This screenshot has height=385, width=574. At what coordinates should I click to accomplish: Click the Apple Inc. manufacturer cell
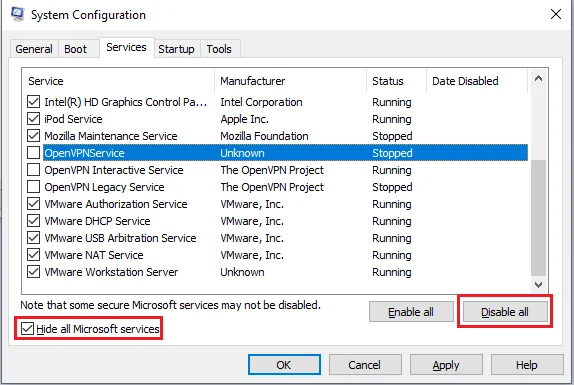click(x=245, y=119)
